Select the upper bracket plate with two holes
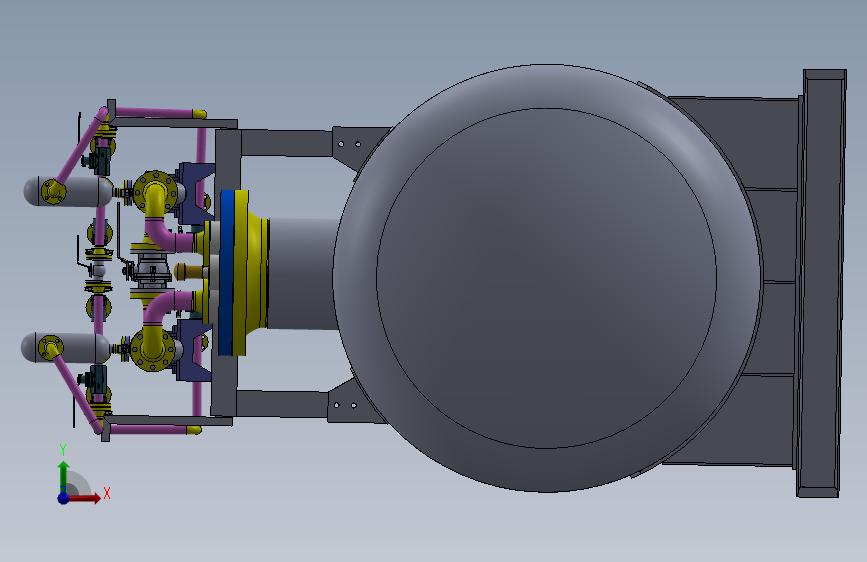The height and width of the screenshot is (562, 867). (x=358, y=144)
